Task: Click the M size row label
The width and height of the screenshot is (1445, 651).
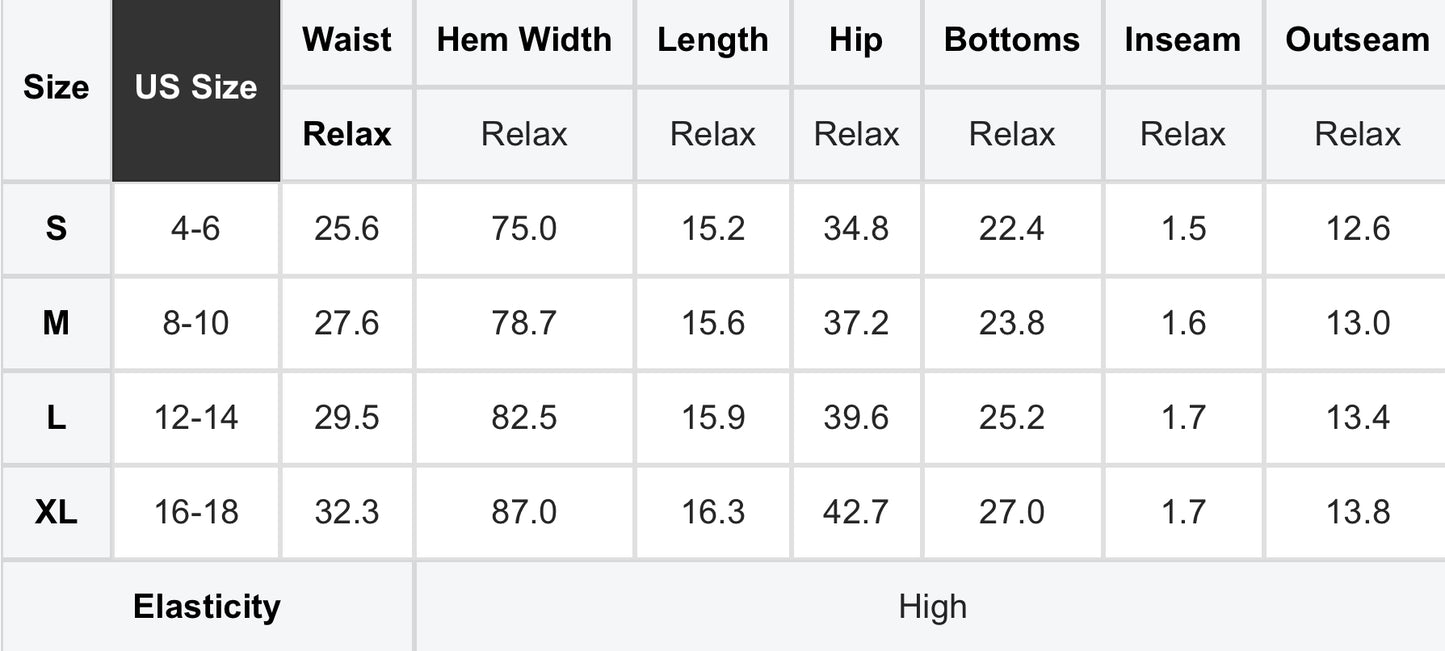Action: coord(56,324)
